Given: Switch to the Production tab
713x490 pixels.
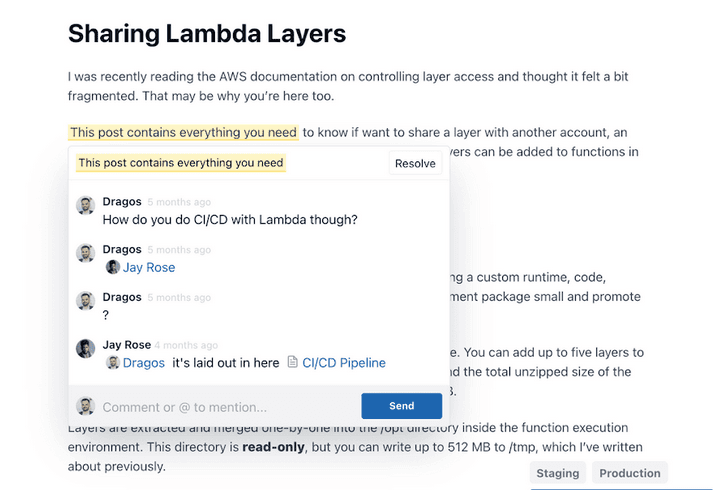Looking at the screenshot, I should tap(630, 473).
